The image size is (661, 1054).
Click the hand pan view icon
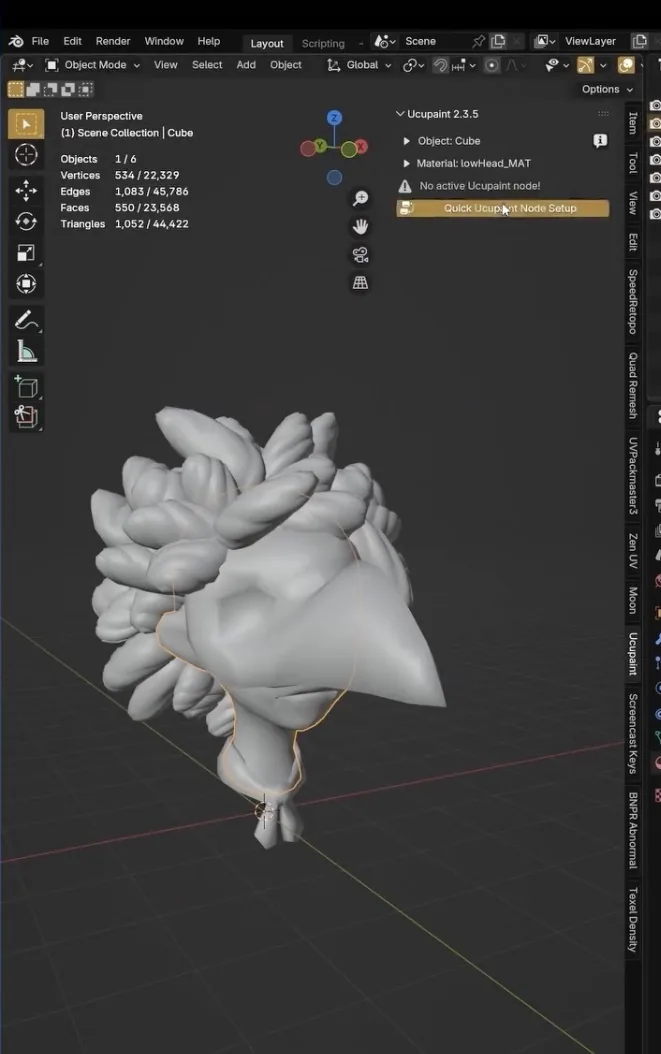[x=360, y=227]
